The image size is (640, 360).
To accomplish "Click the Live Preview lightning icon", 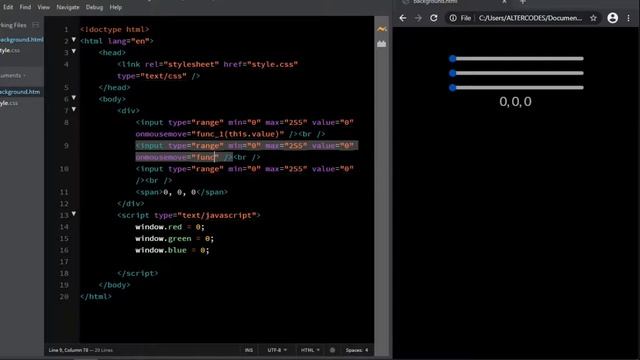I will coord(382,29).
